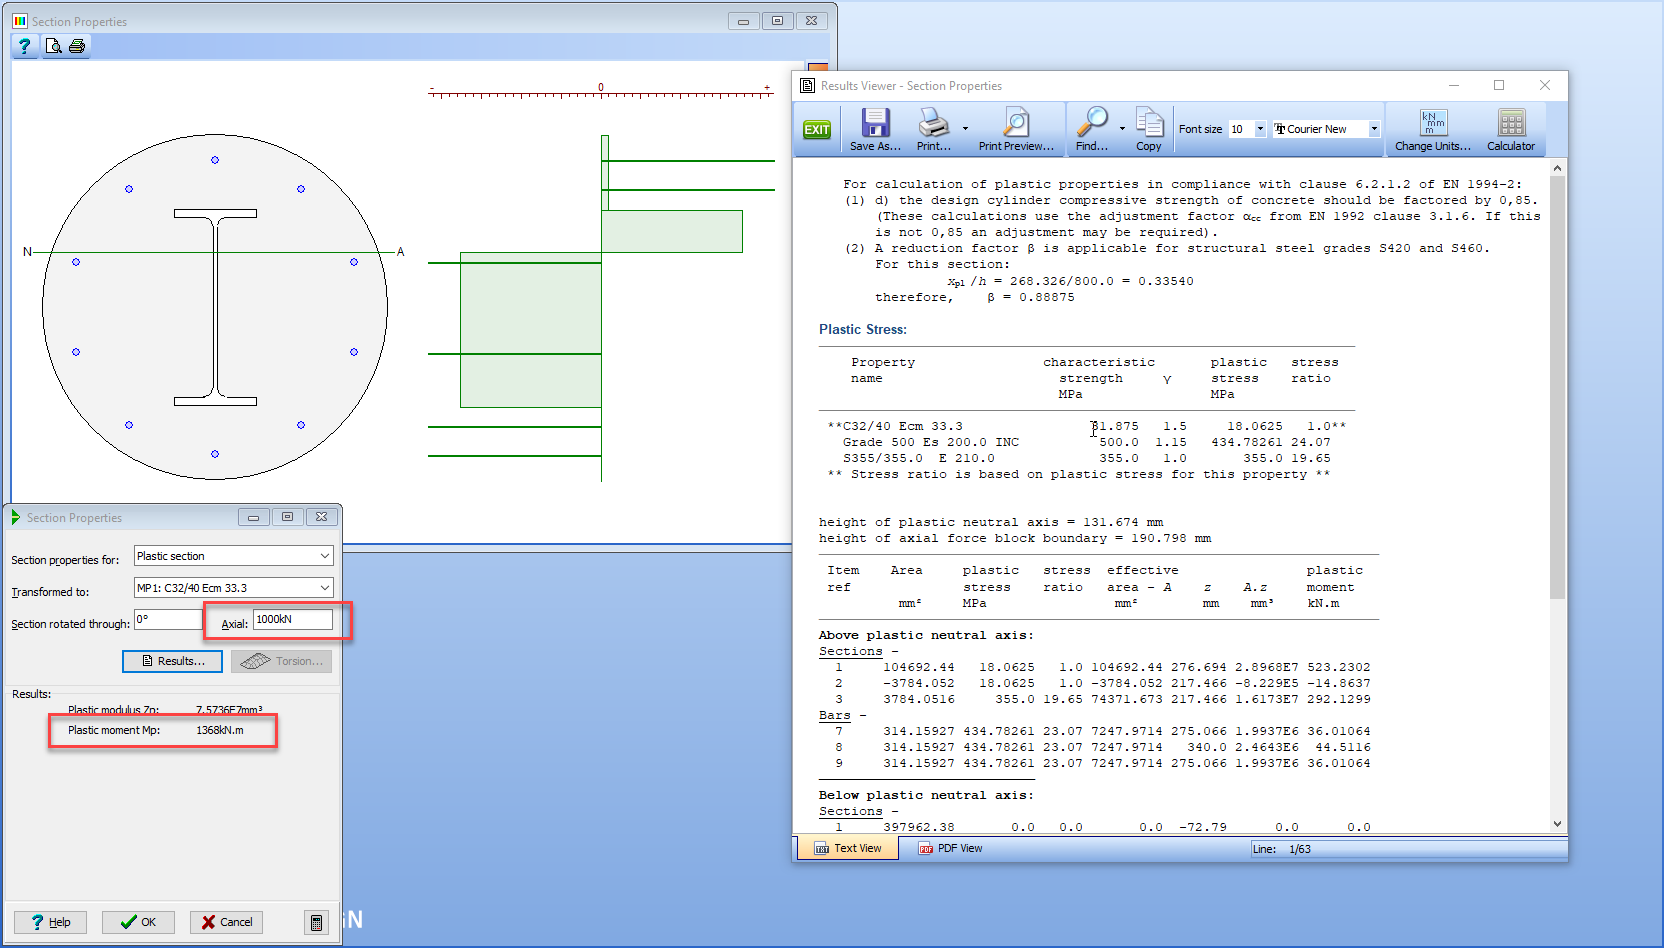Image resolution: width=1664 pixels, height=948 pixels.
Task: Click the green EXIT icon in Results Viewer
Action: 817,130
